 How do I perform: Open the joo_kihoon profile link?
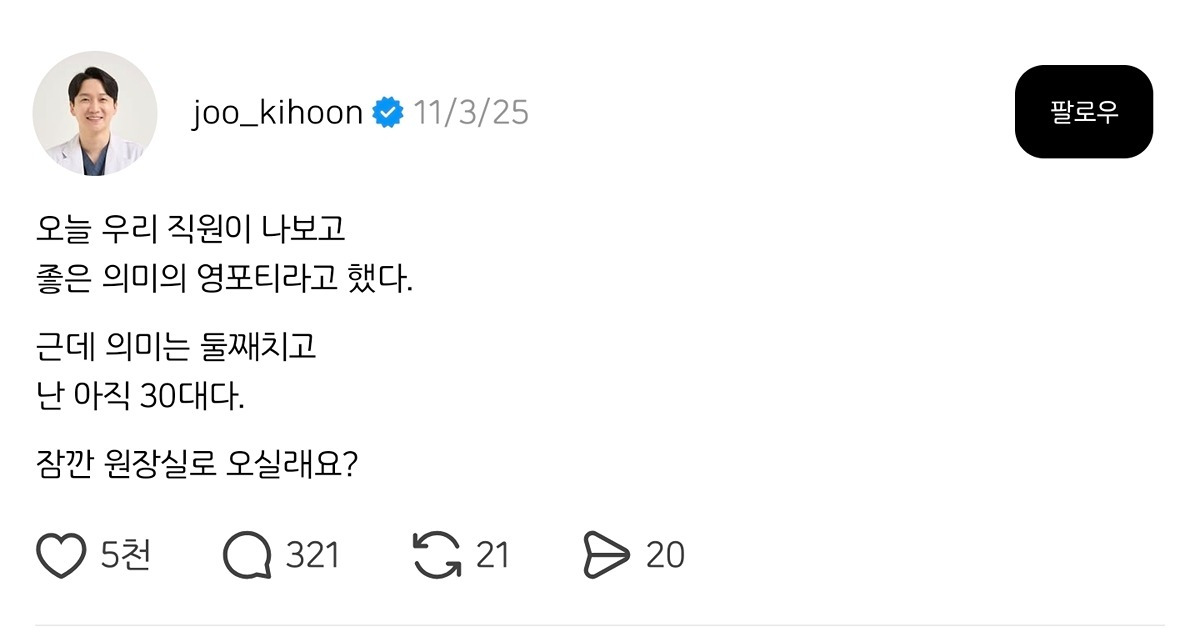coord(277,113)
